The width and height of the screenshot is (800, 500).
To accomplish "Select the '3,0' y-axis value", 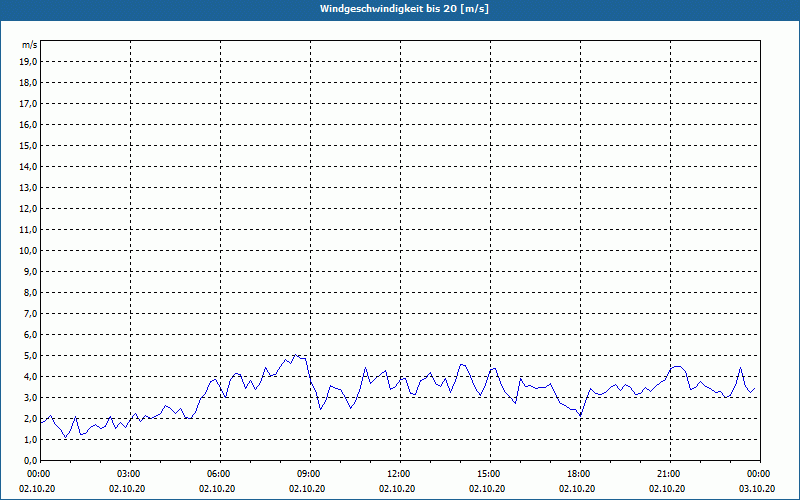I will pyautogui.click(x=30, y=397).
